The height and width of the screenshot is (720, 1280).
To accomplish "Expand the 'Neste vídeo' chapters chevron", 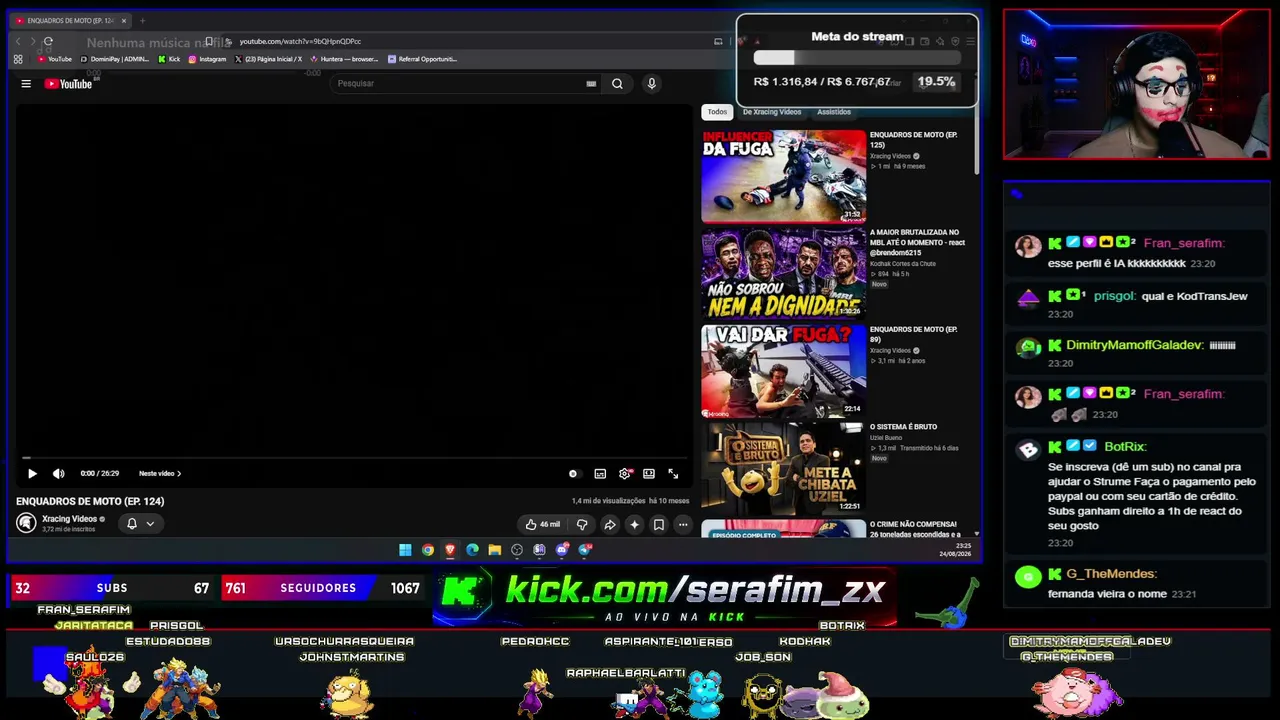I will [178, 474].
